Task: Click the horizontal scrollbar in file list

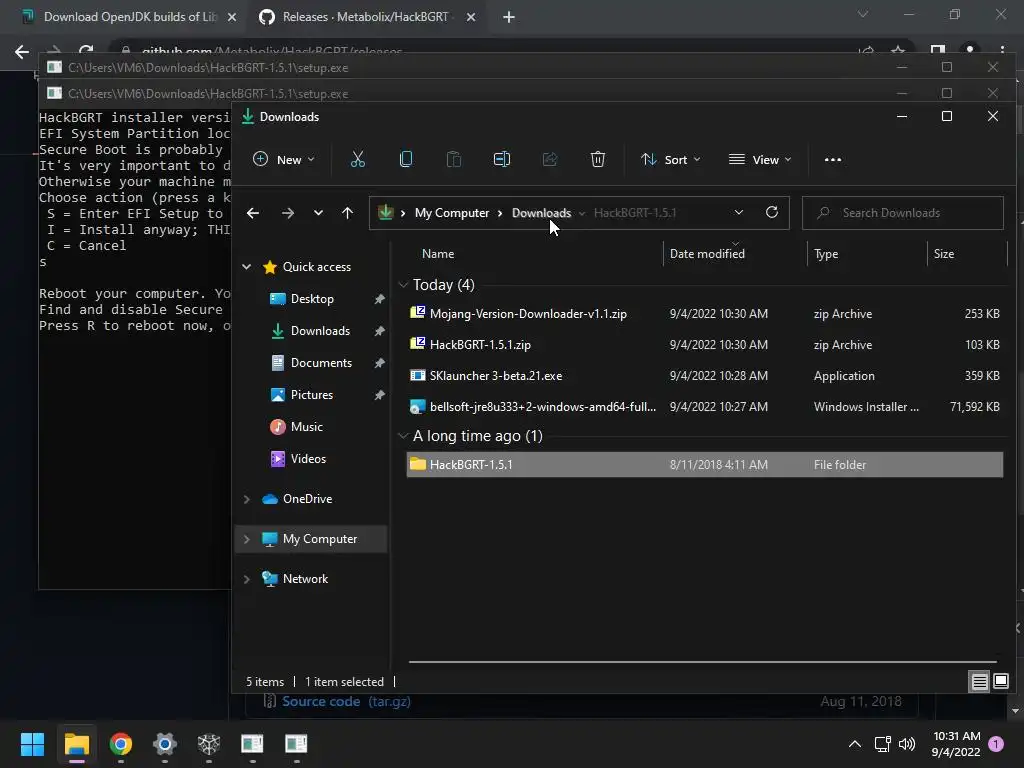Action: pyautogui.click(x=702, y=662)
